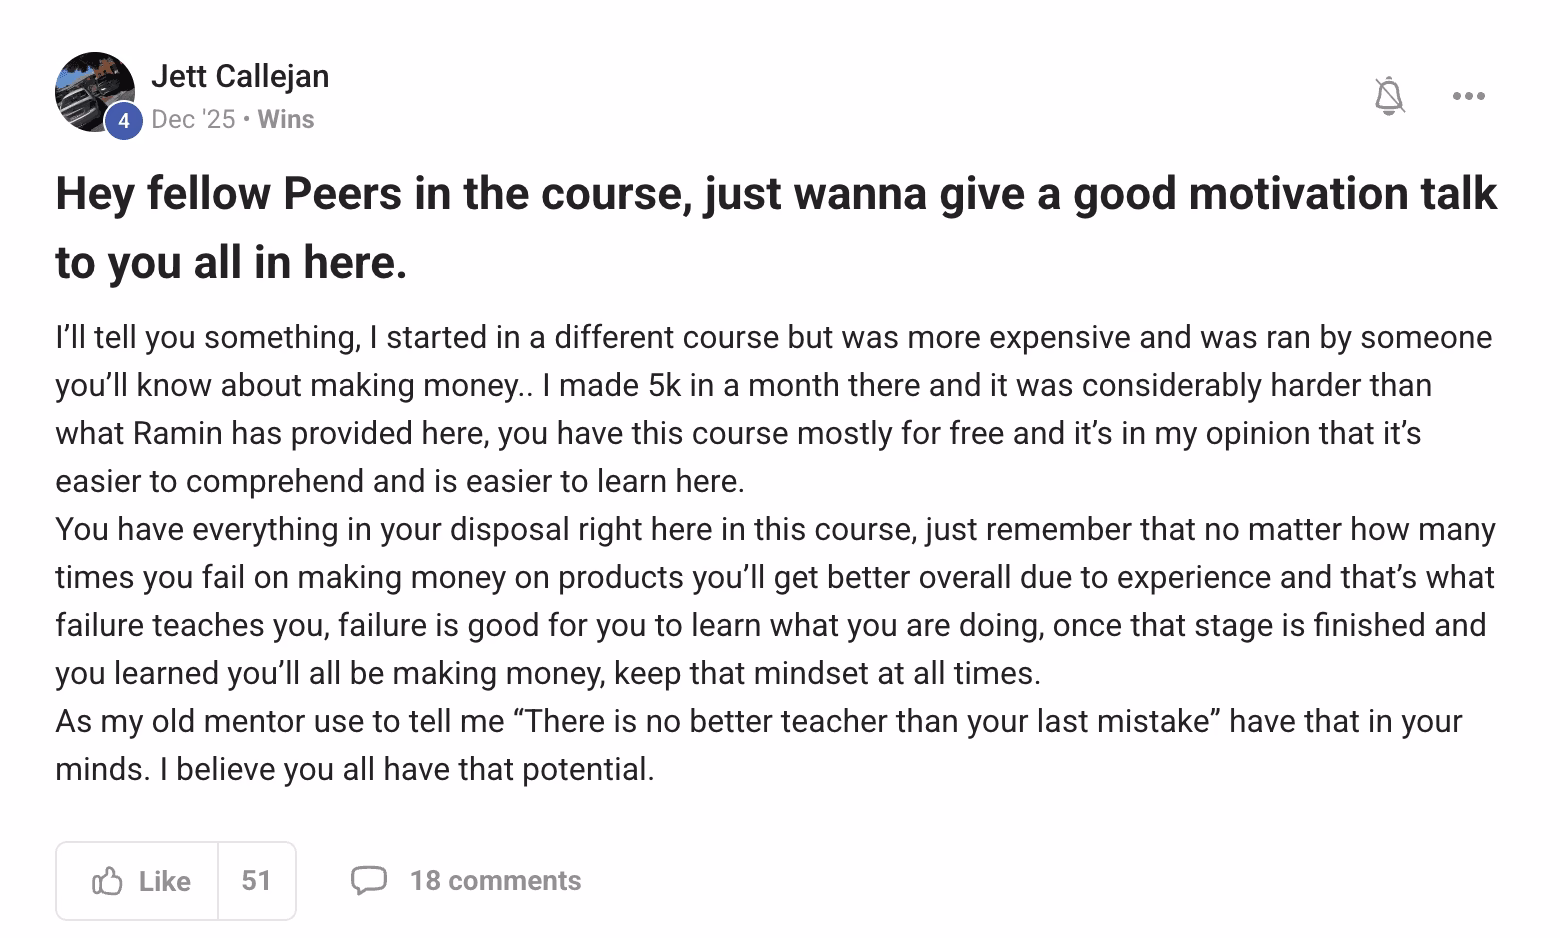Click the thumbs-up icon on Like button
Image resolution: width=1560 pixels, height=938 pixels.
(107, 881)
